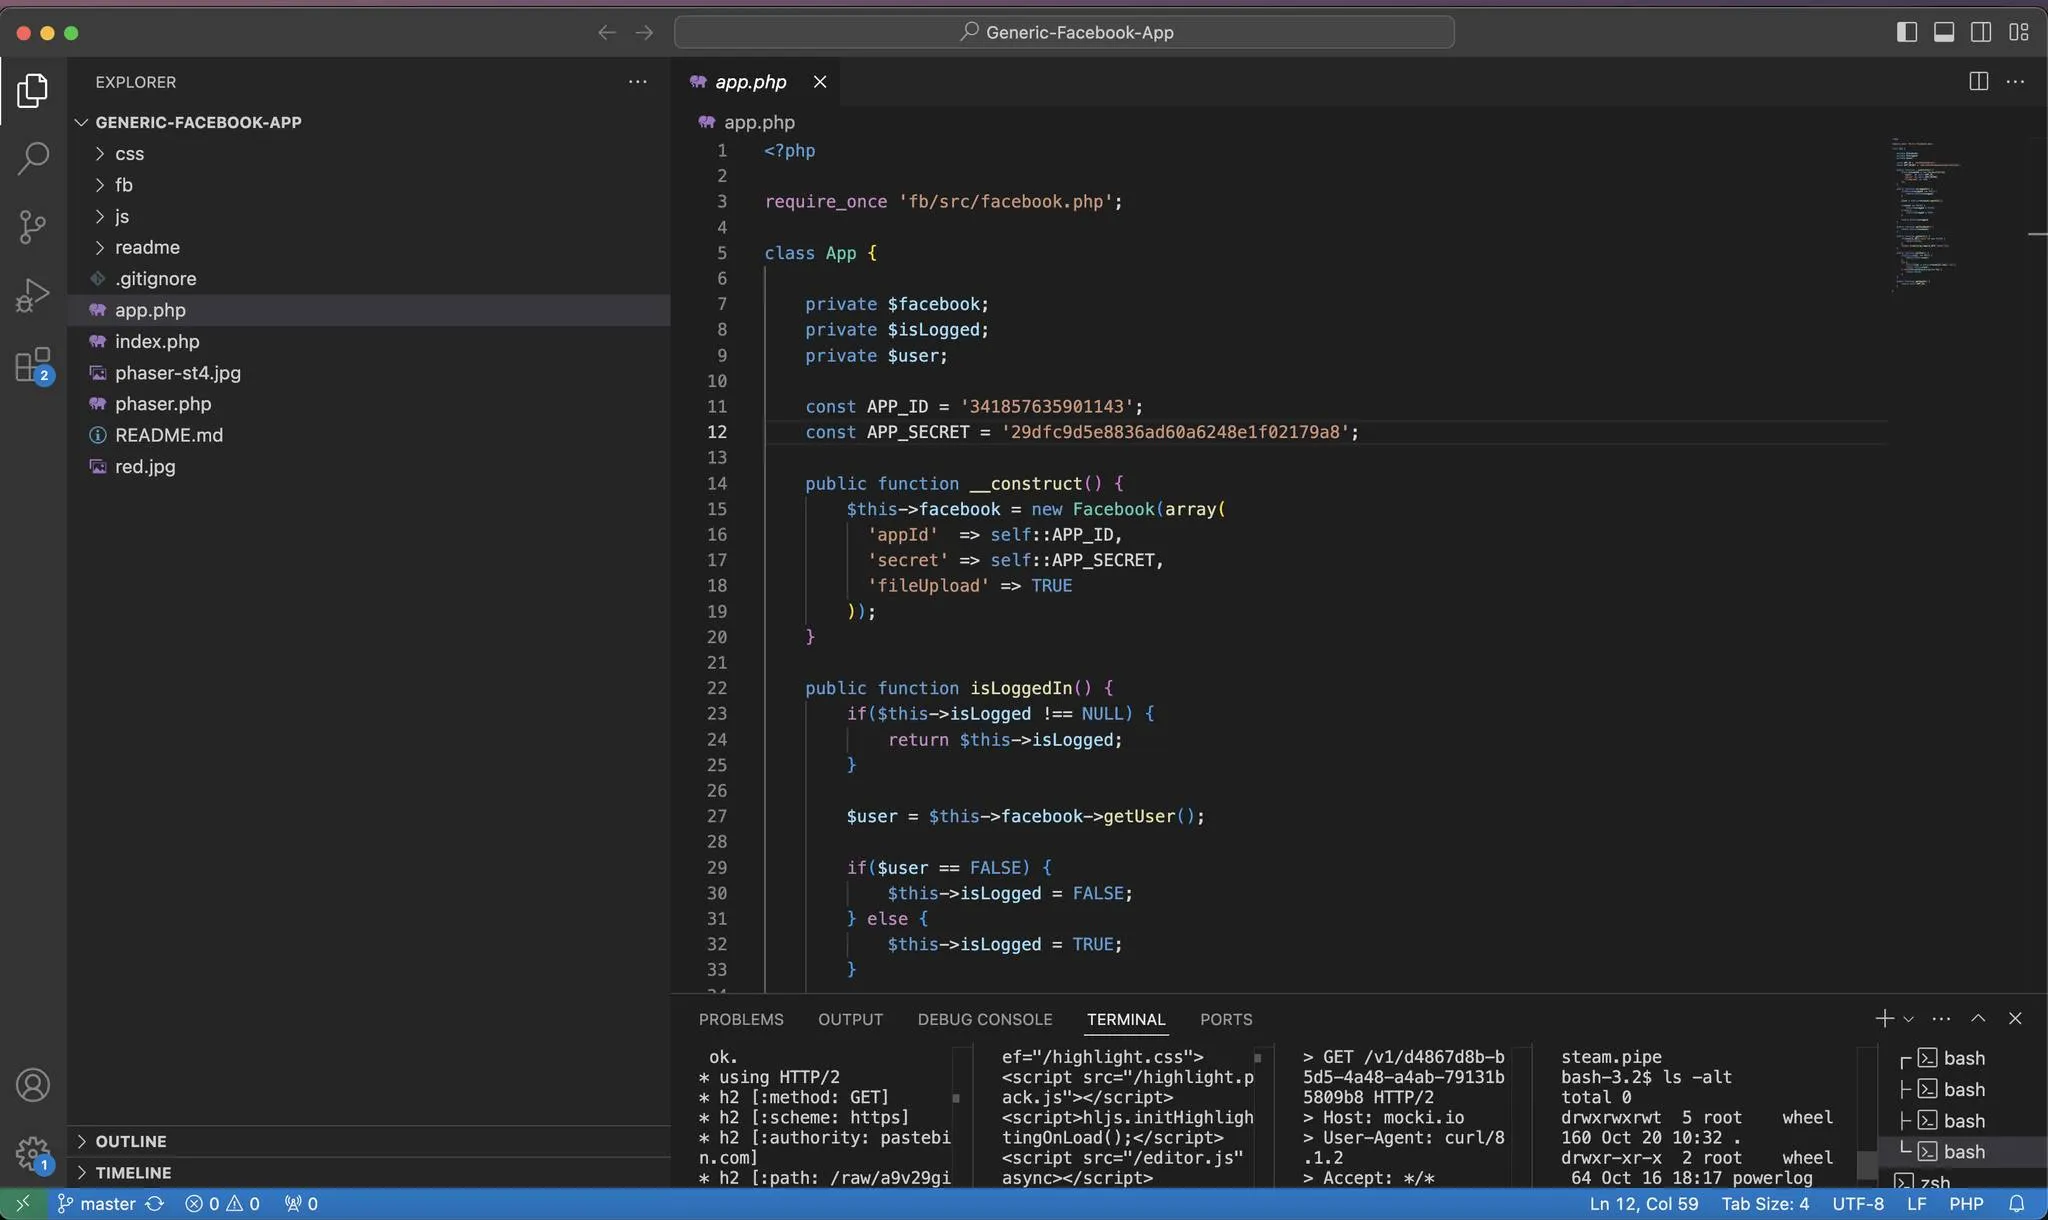Image resolution: width=2048 pixels, height=1220 pixels.
Task: Open index.php in the explorer
Action: pos(157,342)
